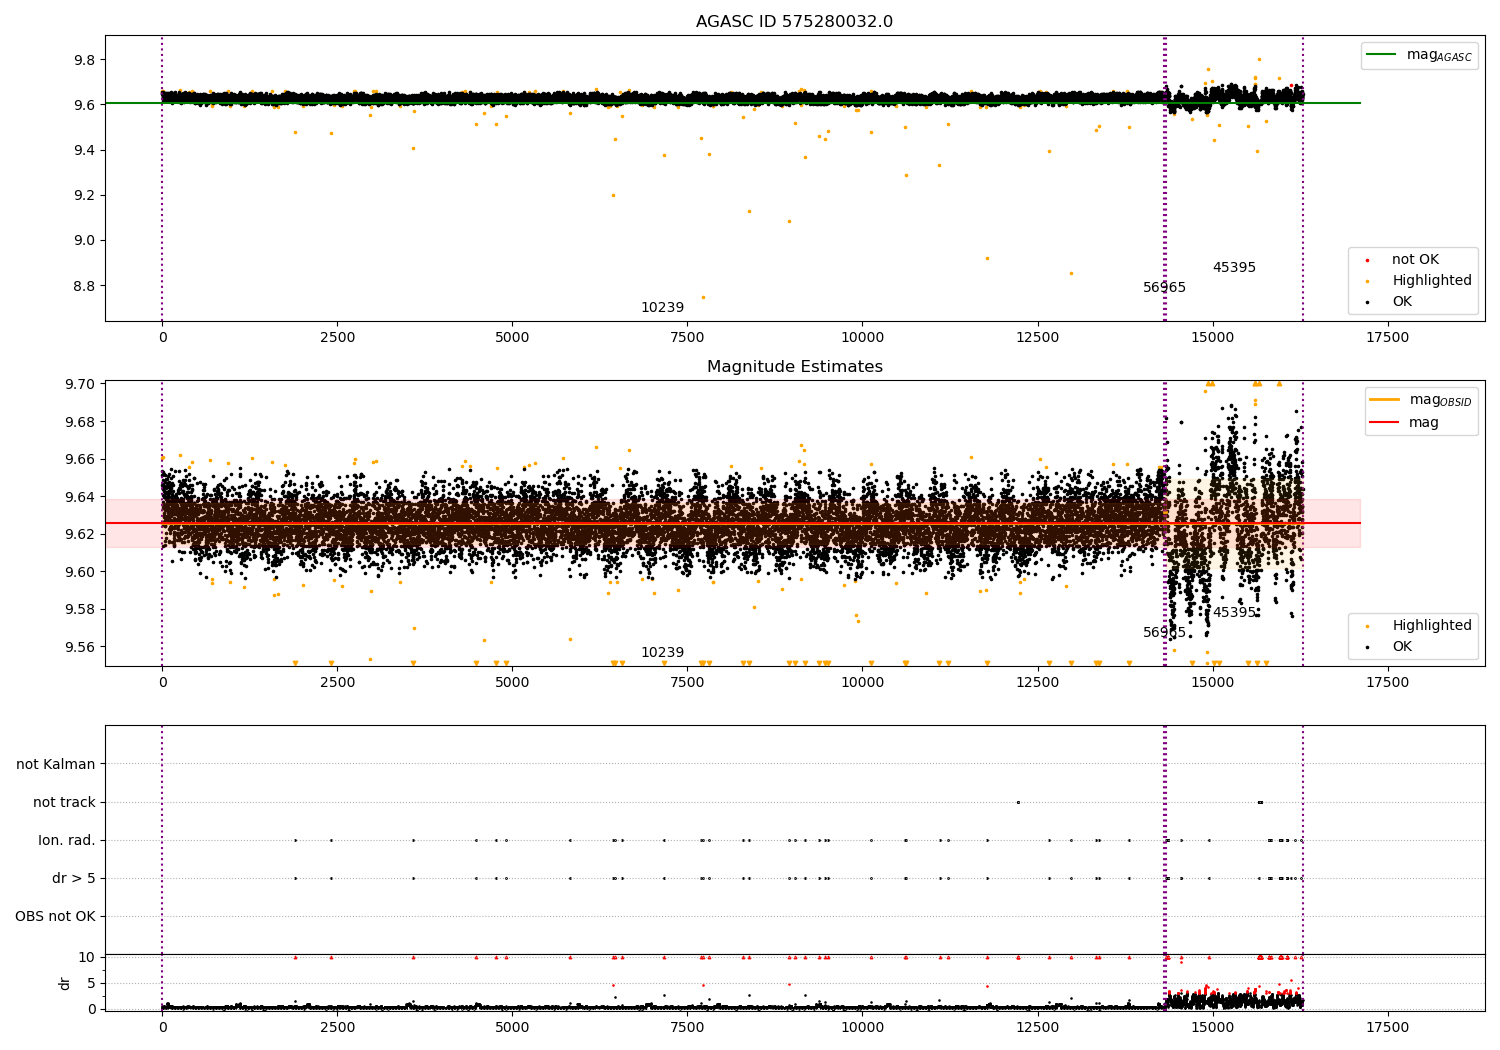Click the 'not track' row label

click(64, 803)
